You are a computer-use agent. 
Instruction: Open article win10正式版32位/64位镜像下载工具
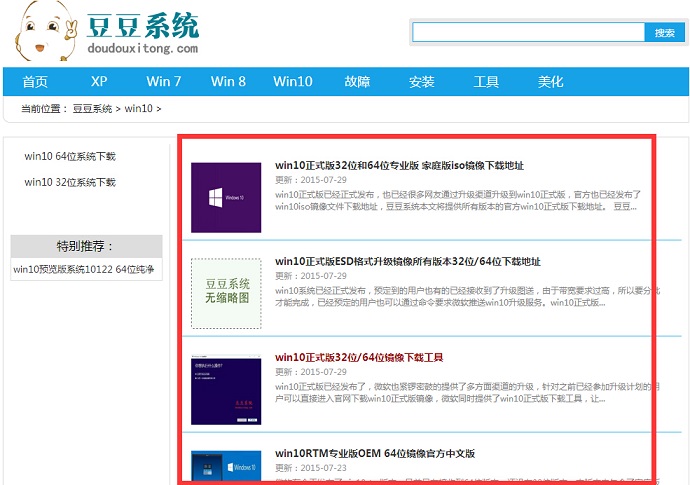[x=359, y=357]
